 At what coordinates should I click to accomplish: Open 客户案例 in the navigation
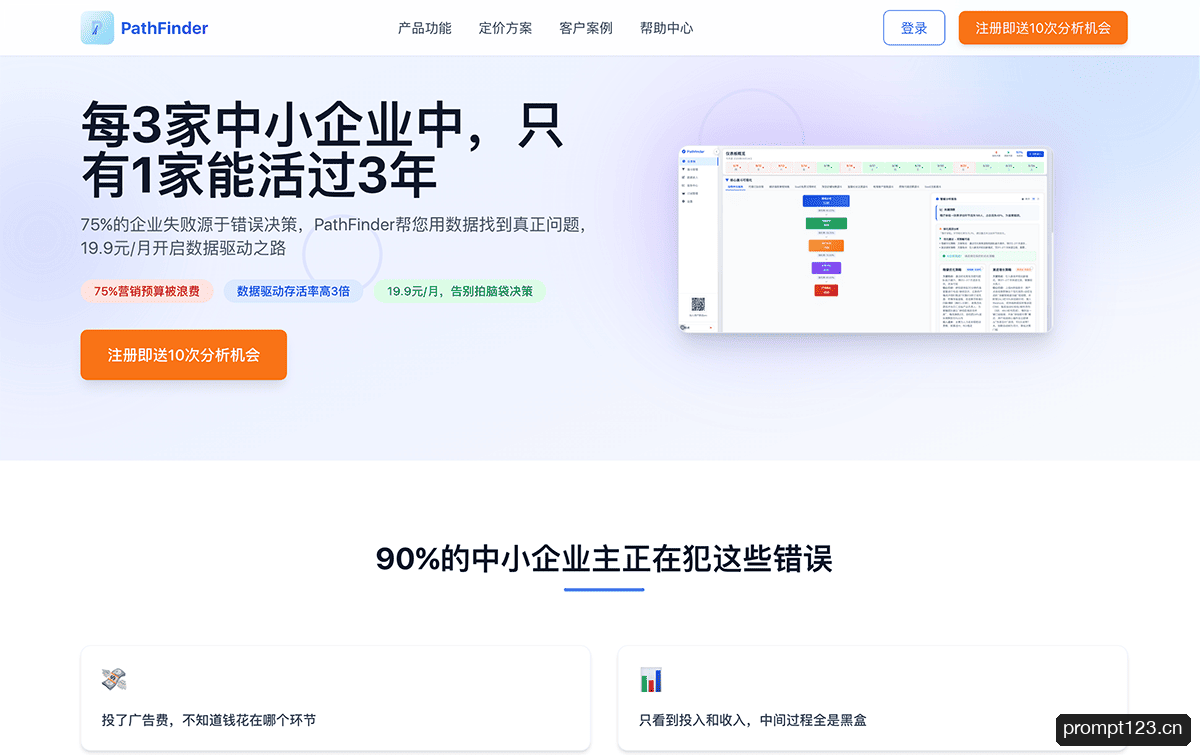(x=586, y=28)
